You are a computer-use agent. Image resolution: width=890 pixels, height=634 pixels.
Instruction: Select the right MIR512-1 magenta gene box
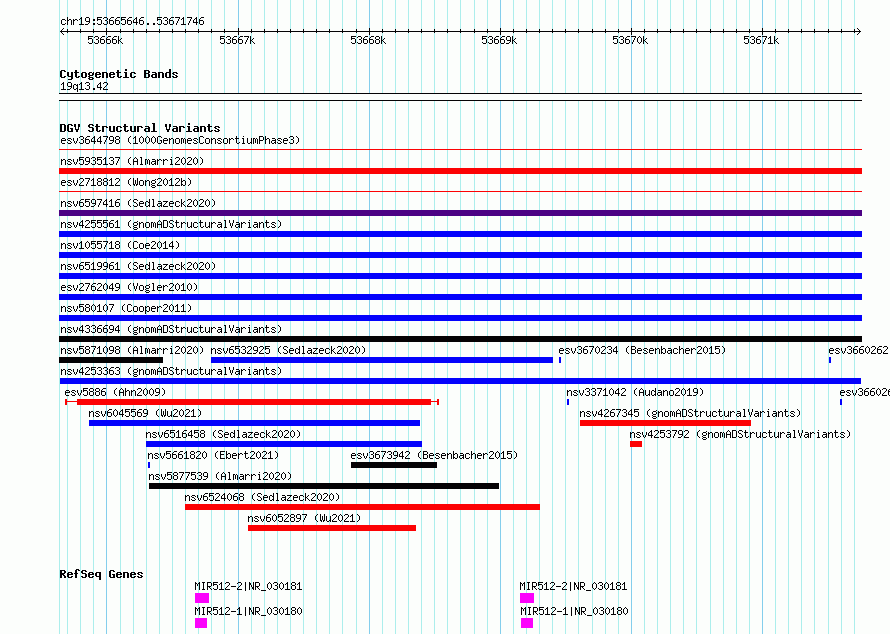pyautogui.click(x=527, y=623)
